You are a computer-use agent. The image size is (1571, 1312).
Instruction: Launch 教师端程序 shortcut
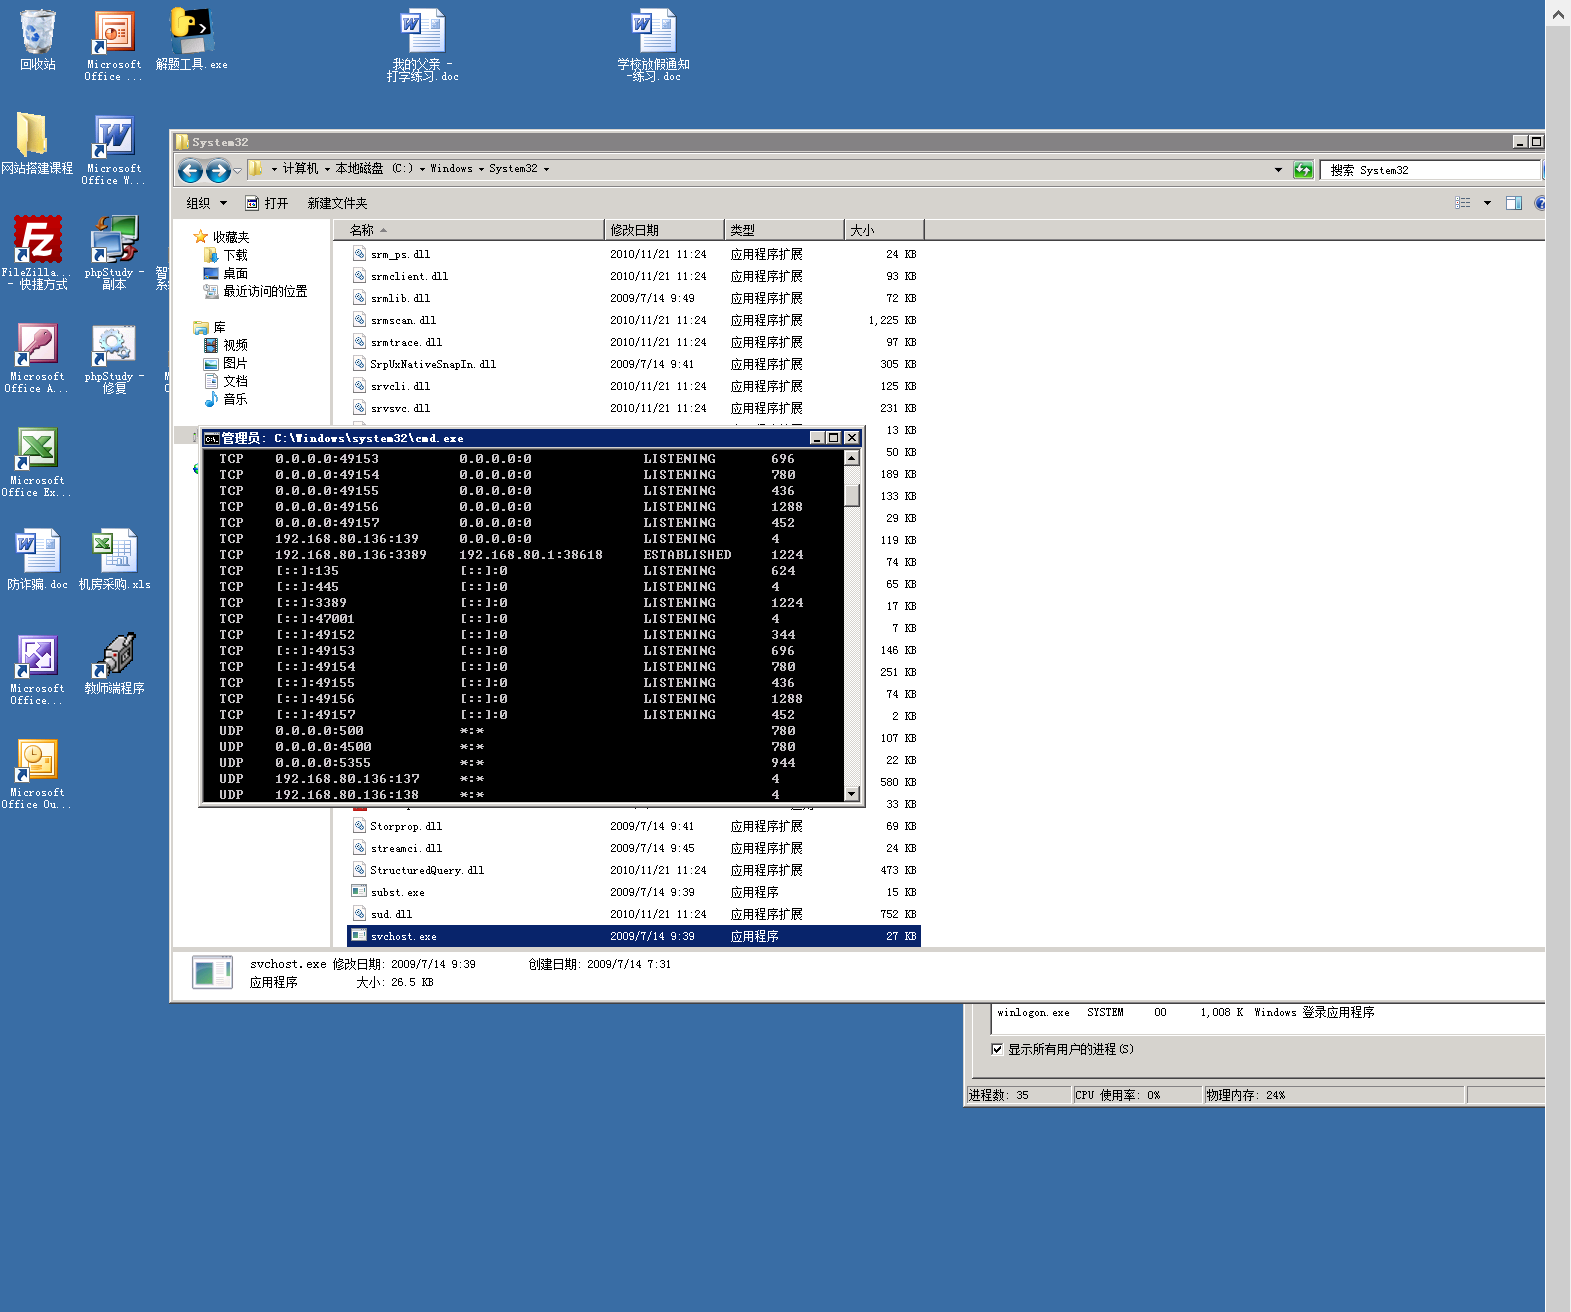click(x=114, y=664)
